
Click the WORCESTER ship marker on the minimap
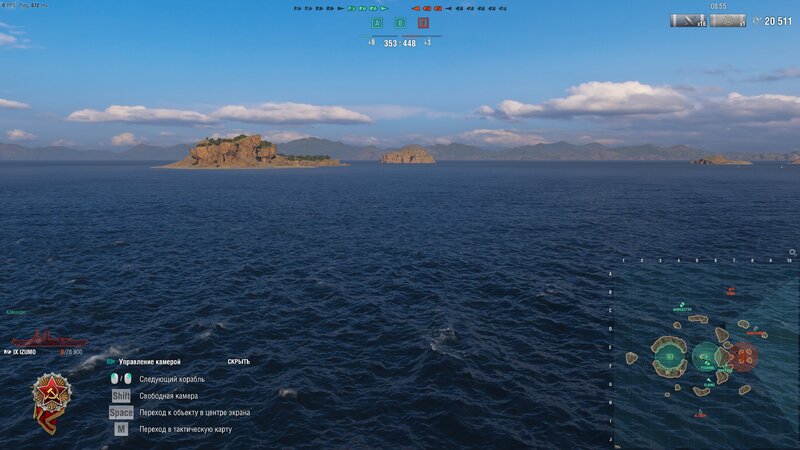(682, 307)
